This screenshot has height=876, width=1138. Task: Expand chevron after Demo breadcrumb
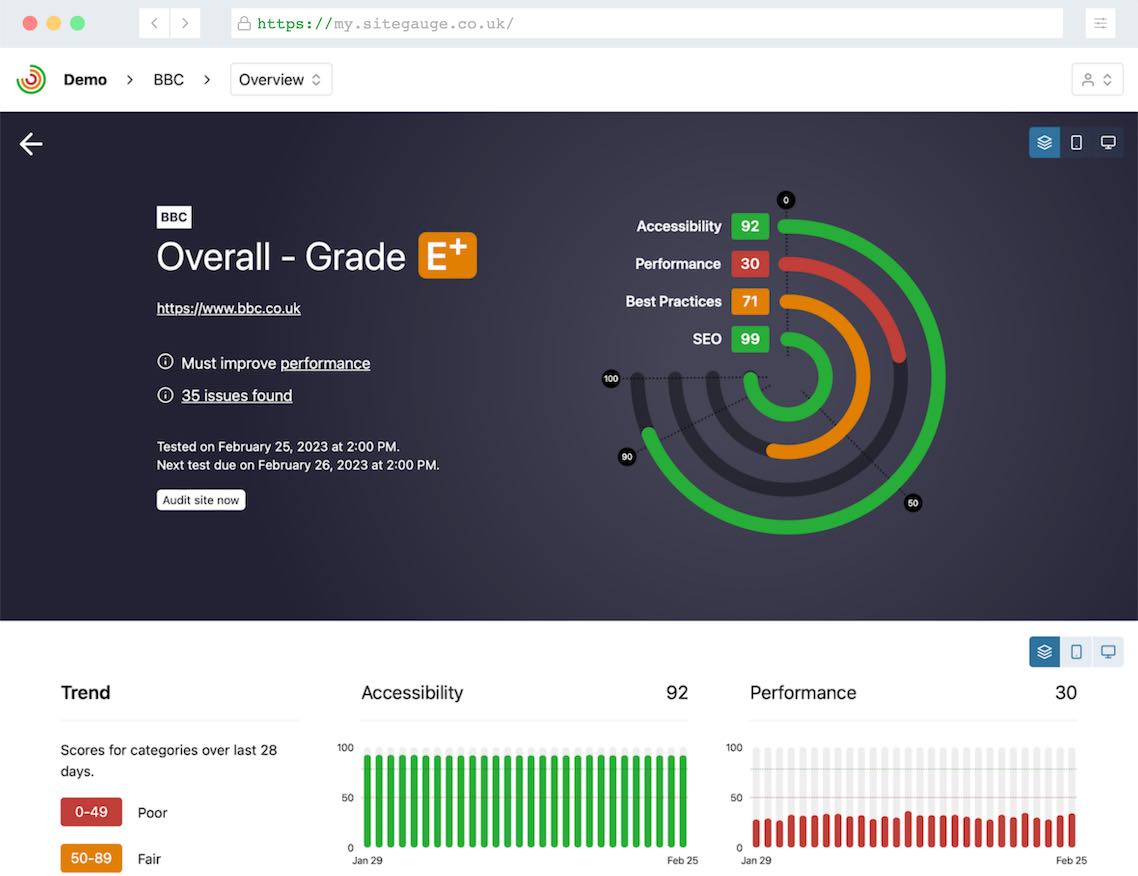click(x=130, y=80)
